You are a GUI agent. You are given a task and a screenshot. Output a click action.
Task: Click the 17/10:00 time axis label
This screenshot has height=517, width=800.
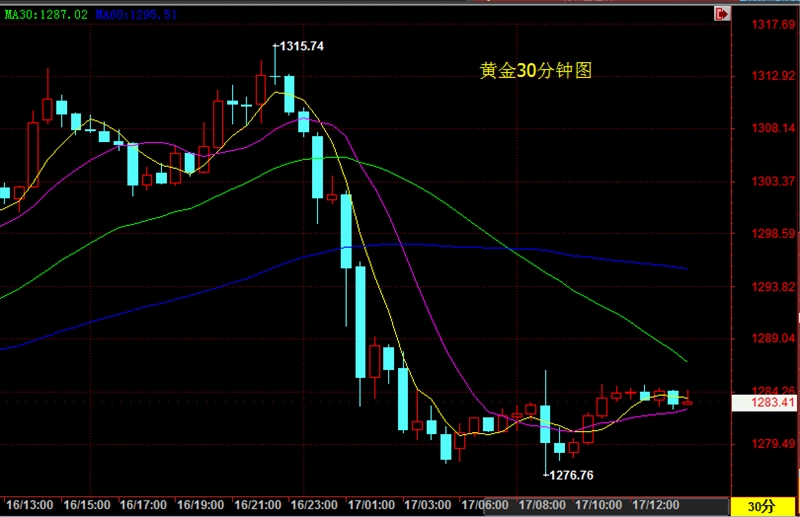(x=598, y=505)
